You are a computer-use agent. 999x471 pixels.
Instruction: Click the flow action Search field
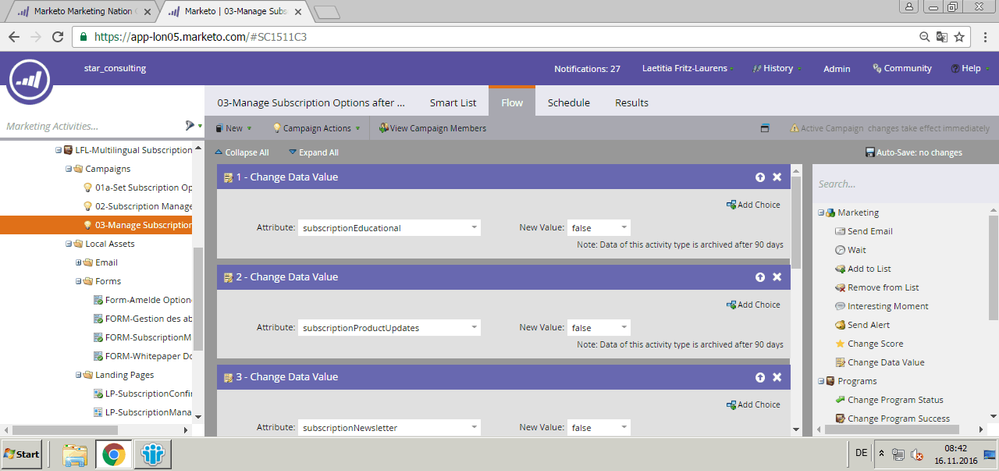pos(900,184)
